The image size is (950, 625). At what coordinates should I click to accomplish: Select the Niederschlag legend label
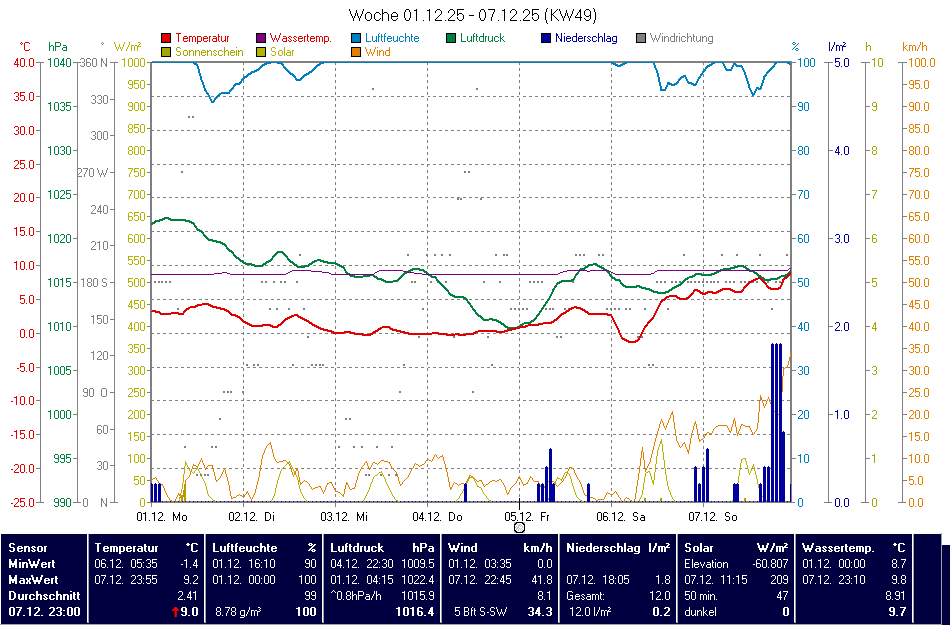click(586, 38)
